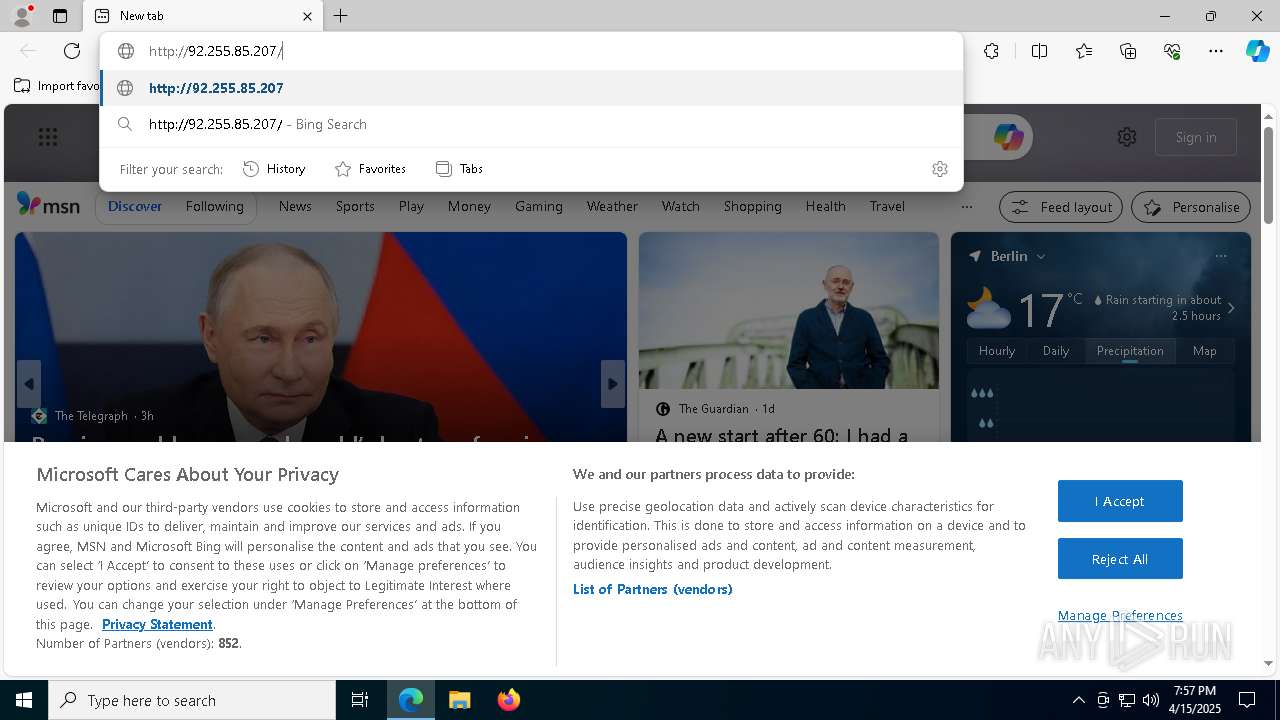Click the Back navigation arrow
Viewport: 1280px width, 720px height.
28,51
